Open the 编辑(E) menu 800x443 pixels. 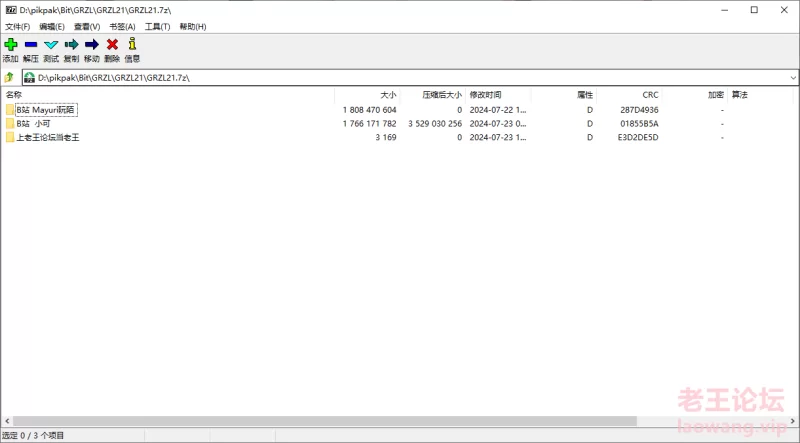coord(52,27)
